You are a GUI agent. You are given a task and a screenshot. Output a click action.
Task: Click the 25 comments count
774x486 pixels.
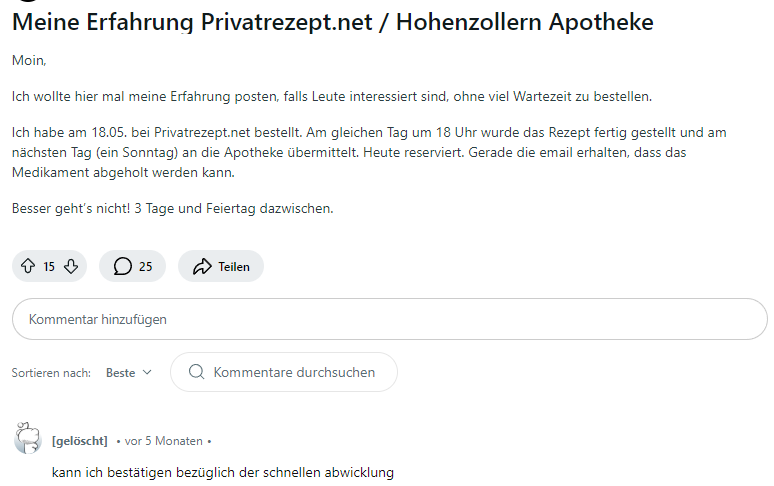click(x=146, y=267)
